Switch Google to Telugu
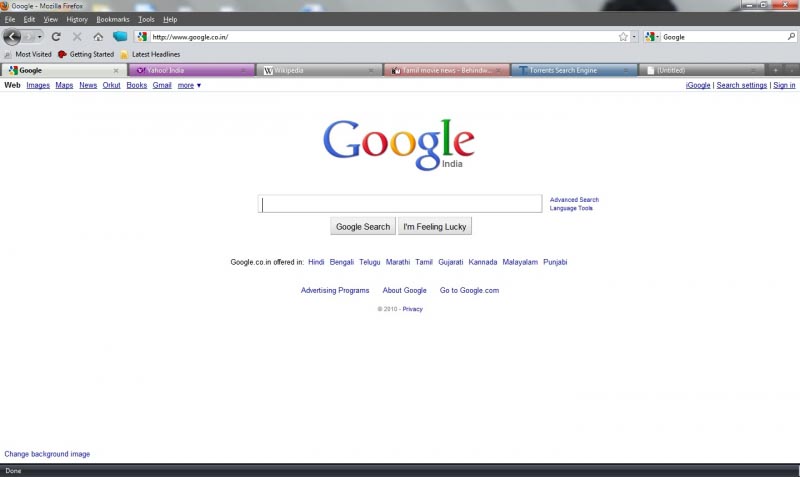The width and height of the screenshot is (800, 477). coord(369,262)
